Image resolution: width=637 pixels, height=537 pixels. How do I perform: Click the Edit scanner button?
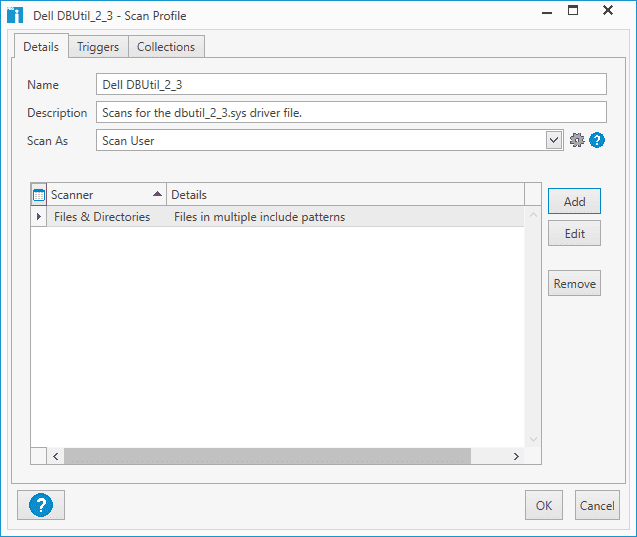[574, 234]
